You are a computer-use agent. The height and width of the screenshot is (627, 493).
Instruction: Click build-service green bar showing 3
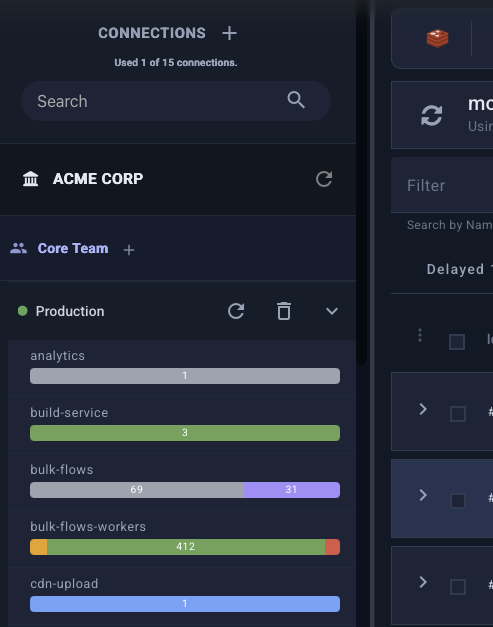(x=185, y=433)
